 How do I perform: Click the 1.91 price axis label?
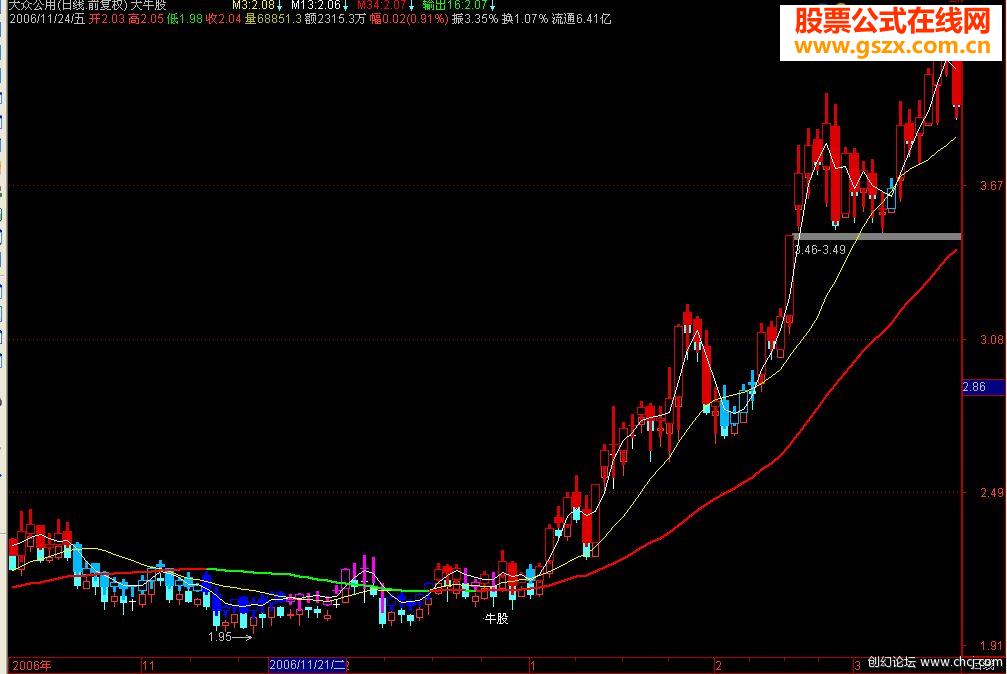991,645
